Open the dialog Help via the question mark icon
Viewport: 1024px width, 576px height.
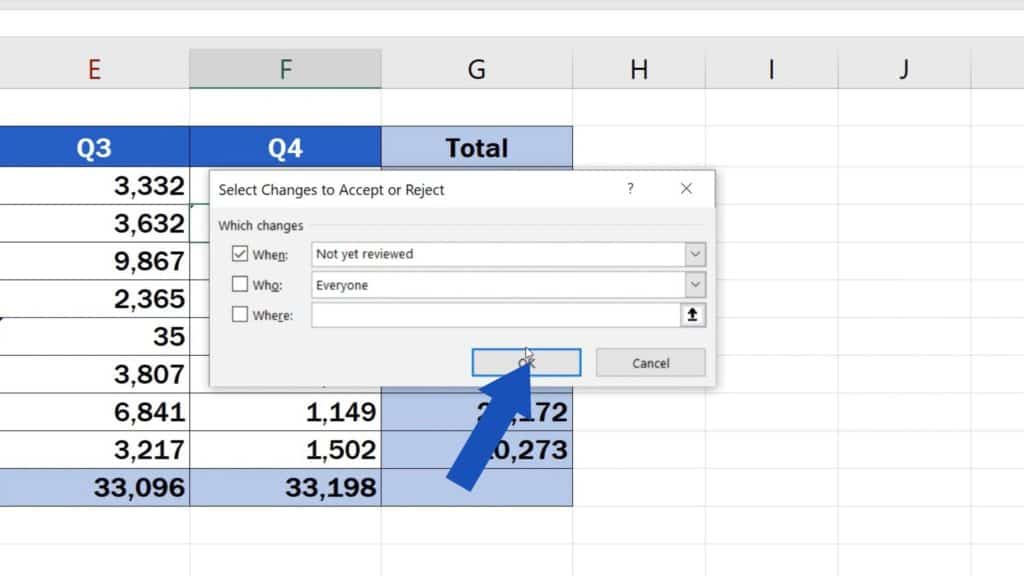coord(630,189)
